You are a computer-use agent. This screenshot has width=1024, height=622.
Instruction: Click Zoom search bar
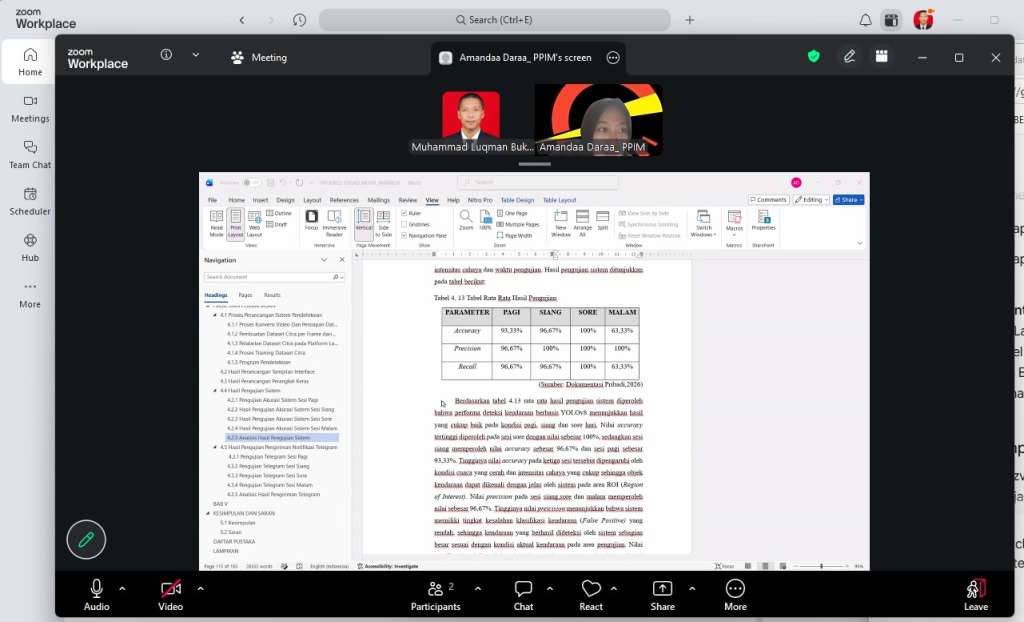pos(494,20)
